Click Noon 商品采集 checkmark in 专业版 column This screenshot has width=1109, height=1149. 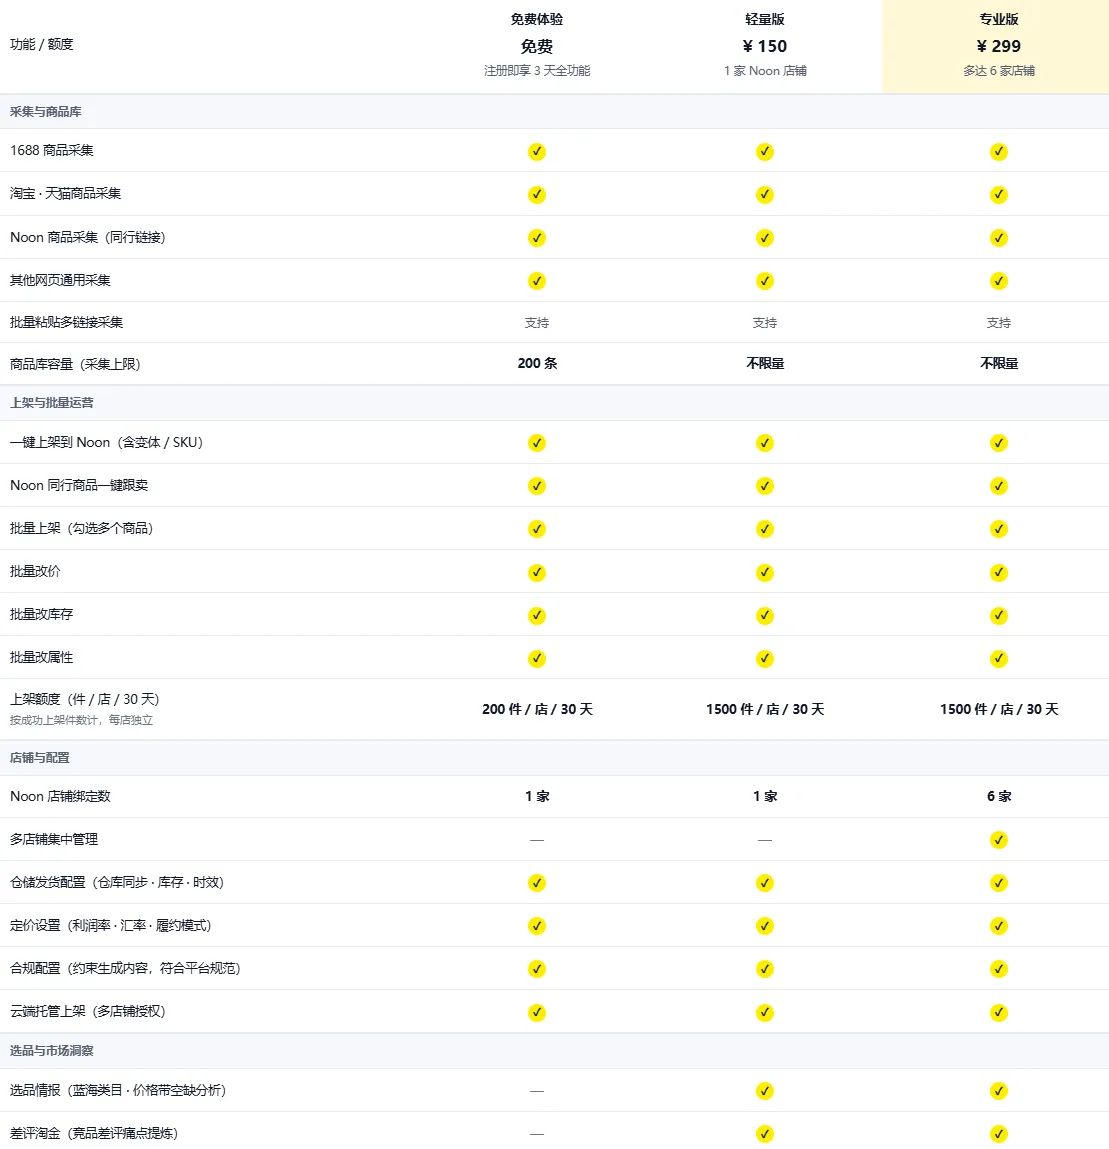coord(998,238)
